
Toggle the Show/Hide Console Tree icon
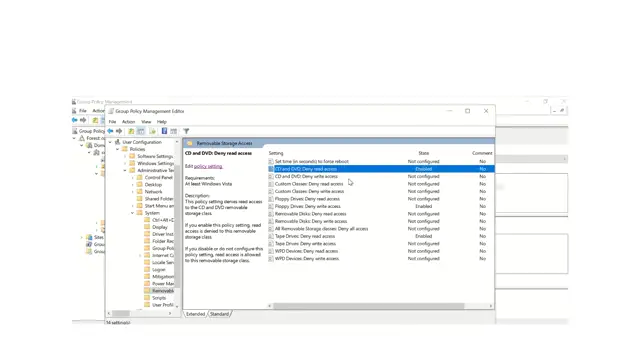tap(141, 131)
